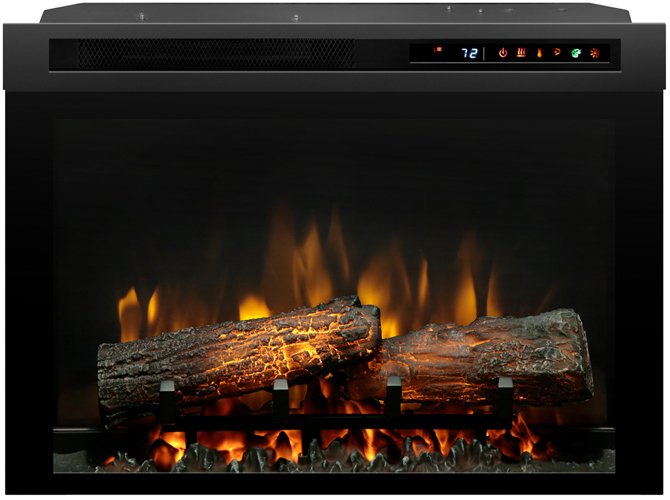This screenshot has width=670, height=500.
Task: Tap the flame speed icon
Action: pos(557,52)
